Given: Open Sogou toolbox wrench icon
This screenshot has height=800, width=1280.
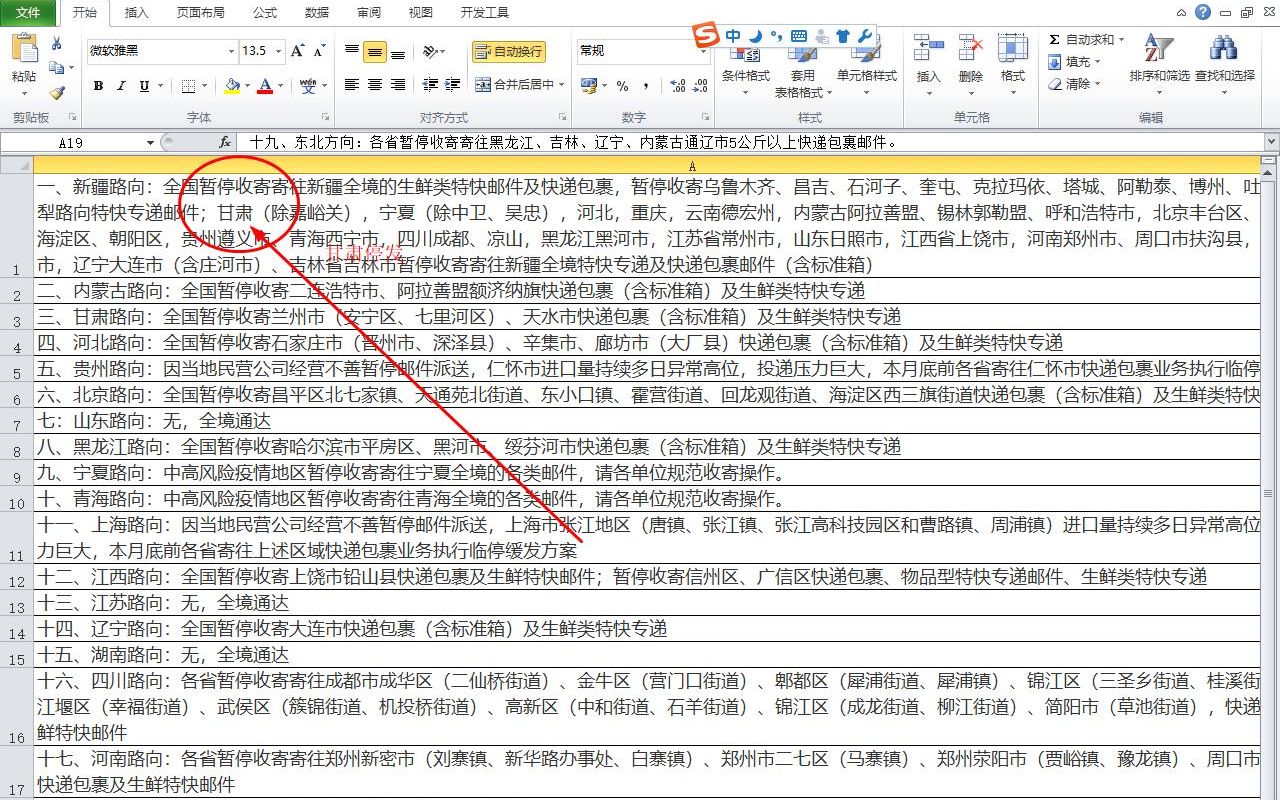Looking at the screenshot, I should point(866,36).
